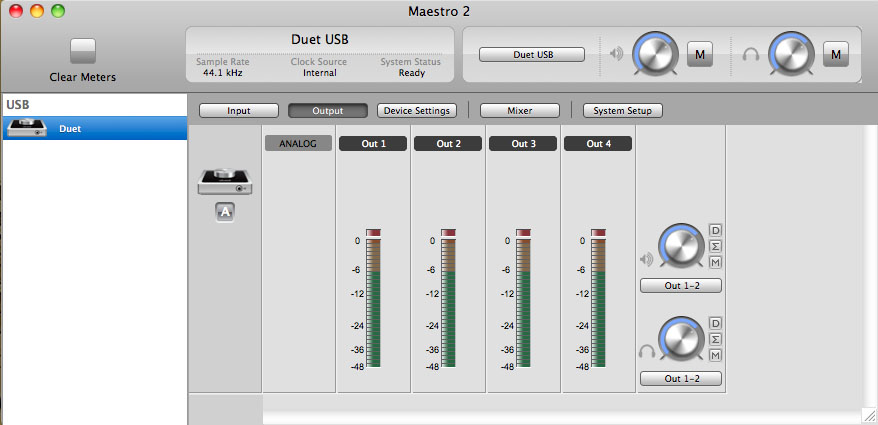The width and height of the screenshot is (878, 425).
Task: Click the headphone icon beside the lower panel knob
Action: [x=646, y=351]
